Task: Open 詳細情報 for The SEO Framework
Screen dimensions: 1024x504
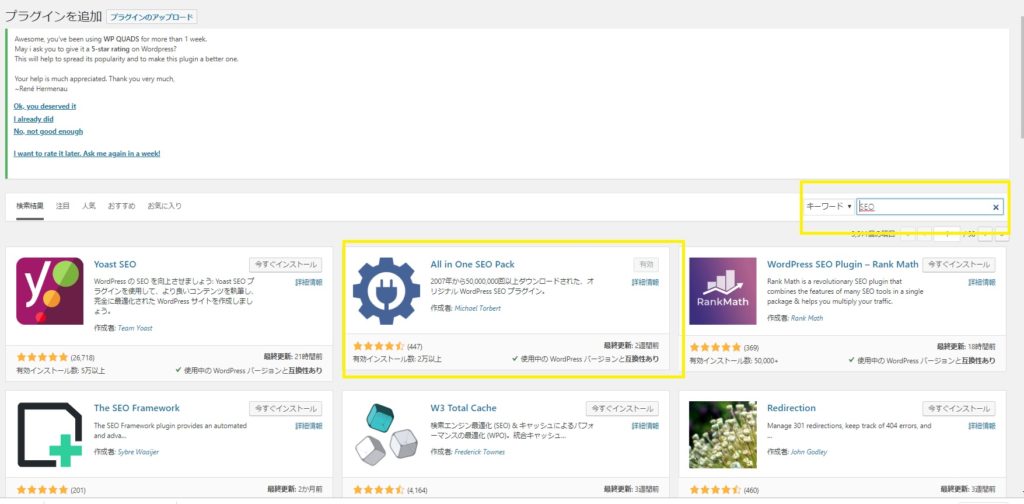Action: point(309,426)
